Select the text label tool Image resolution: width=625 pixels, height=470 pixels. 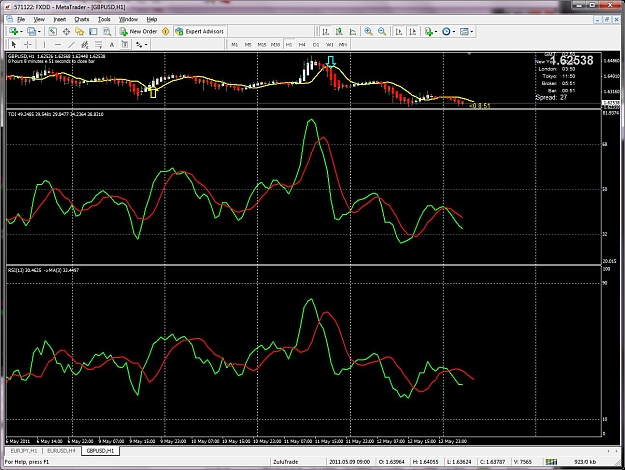[x=125, y=45]
